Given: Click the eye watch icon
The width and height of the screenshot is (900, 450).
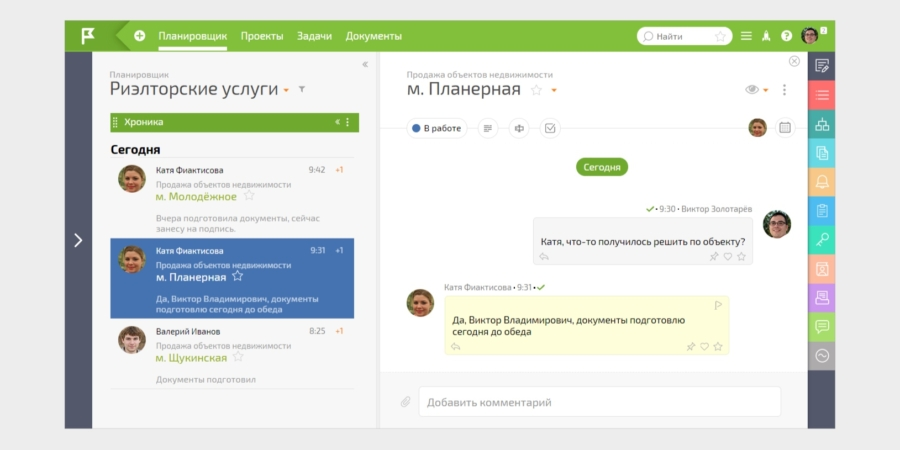Looking at the screenshot, I should point(752,90).
